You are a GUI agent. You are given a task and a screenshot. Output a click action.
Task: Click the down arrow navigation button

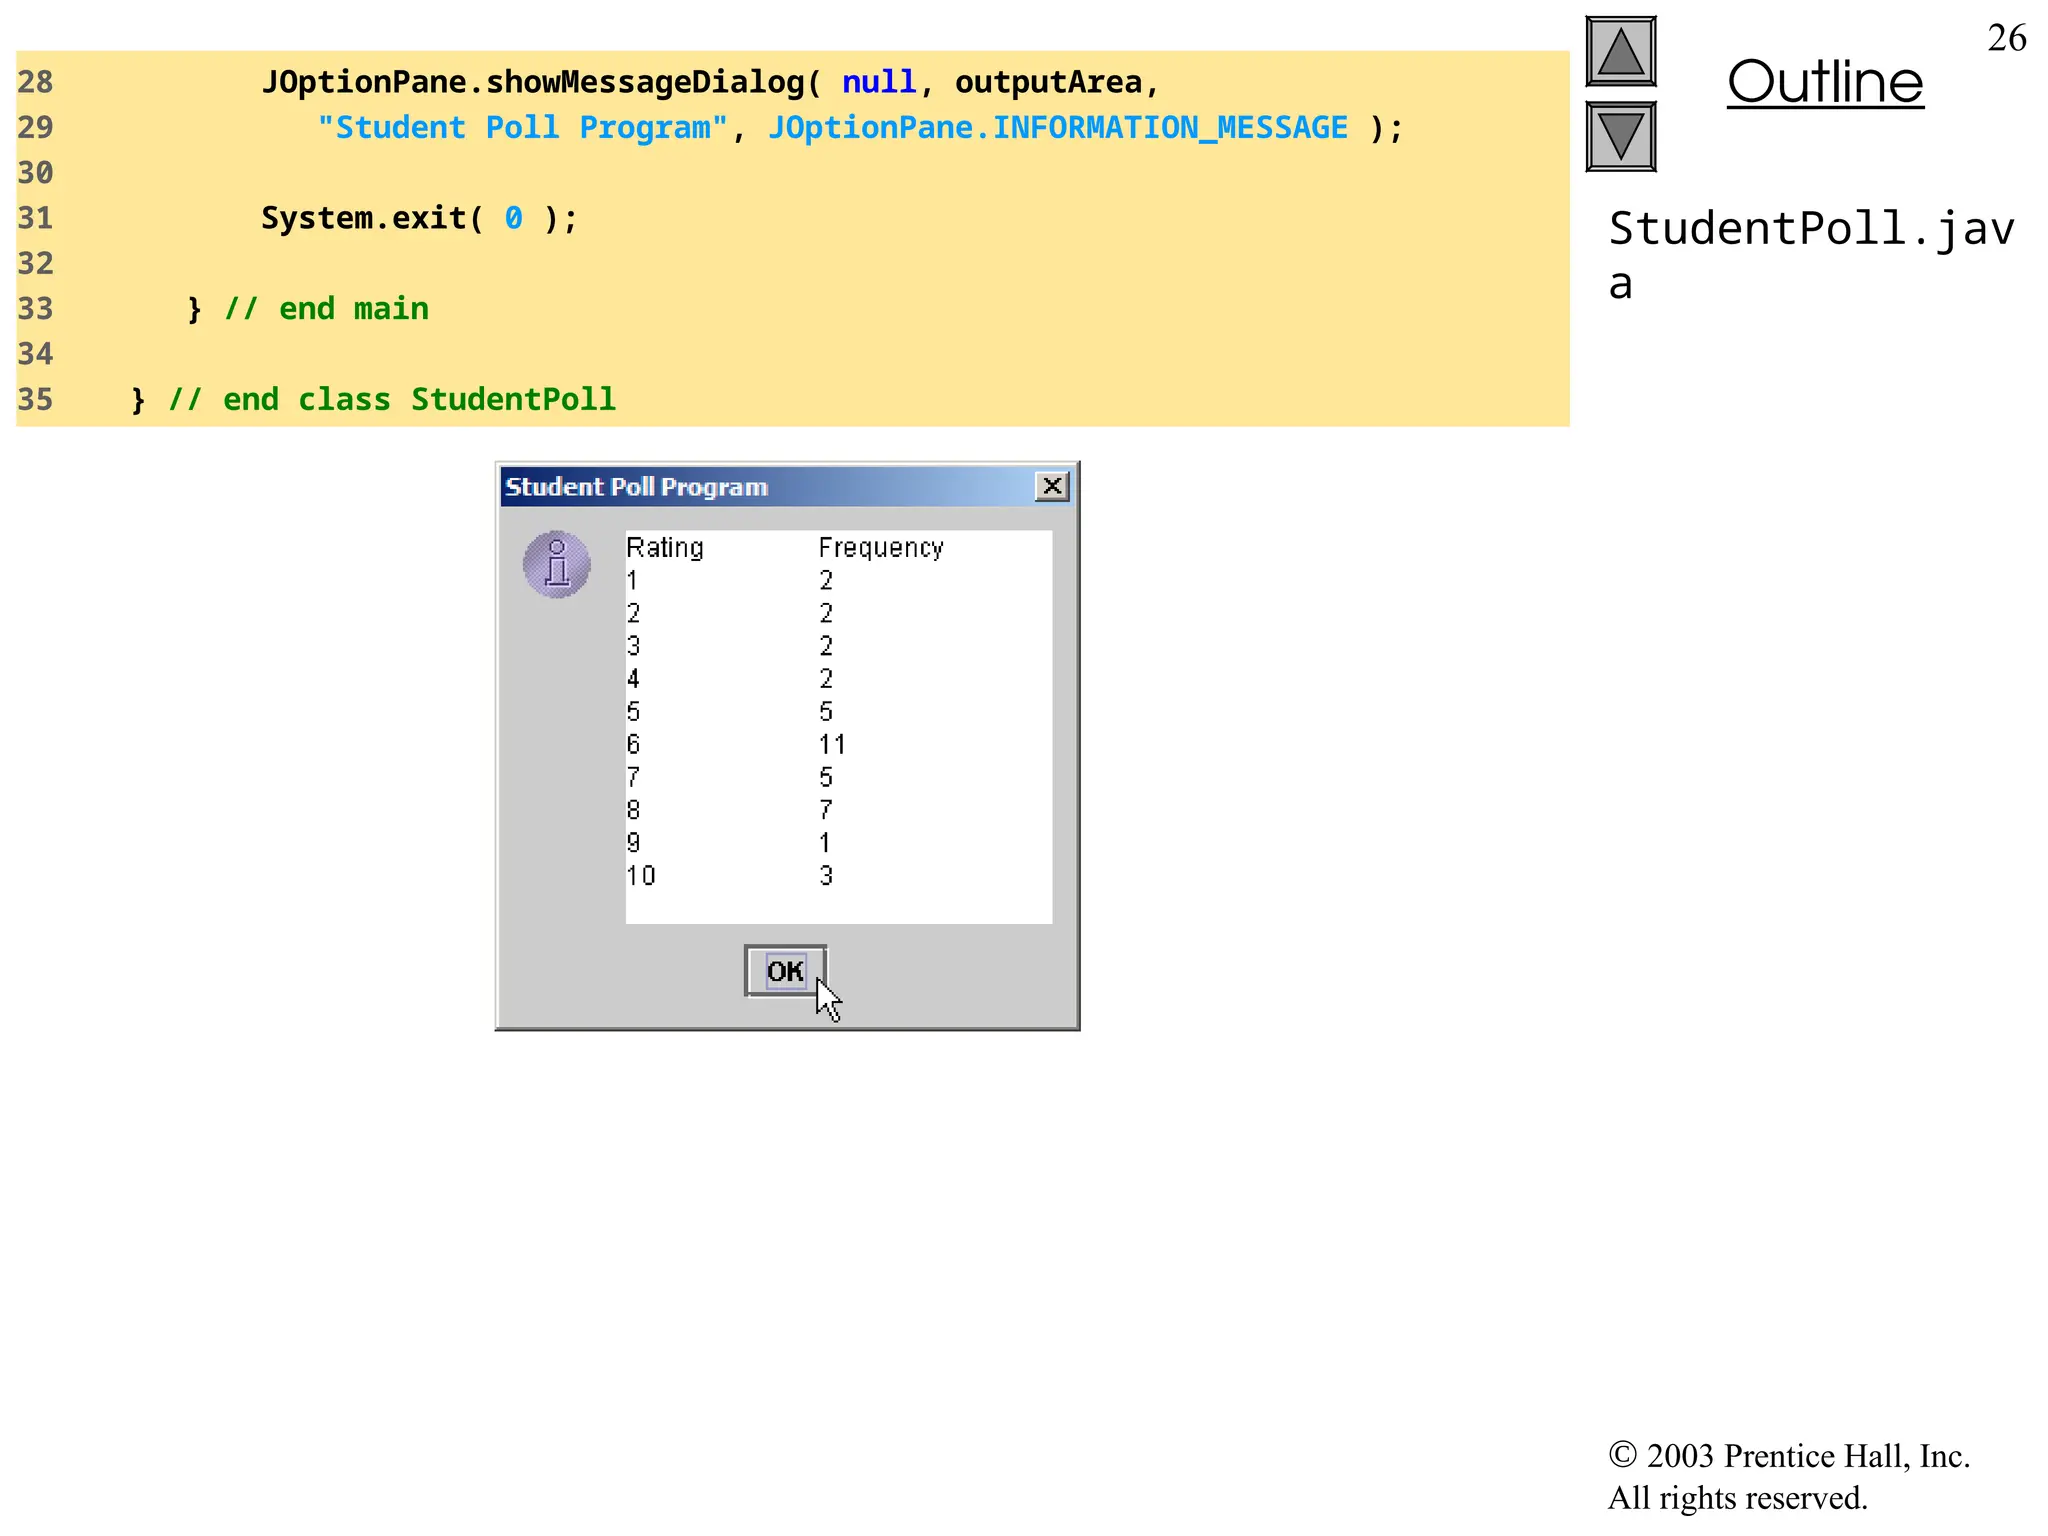(x=1620, y=137)
